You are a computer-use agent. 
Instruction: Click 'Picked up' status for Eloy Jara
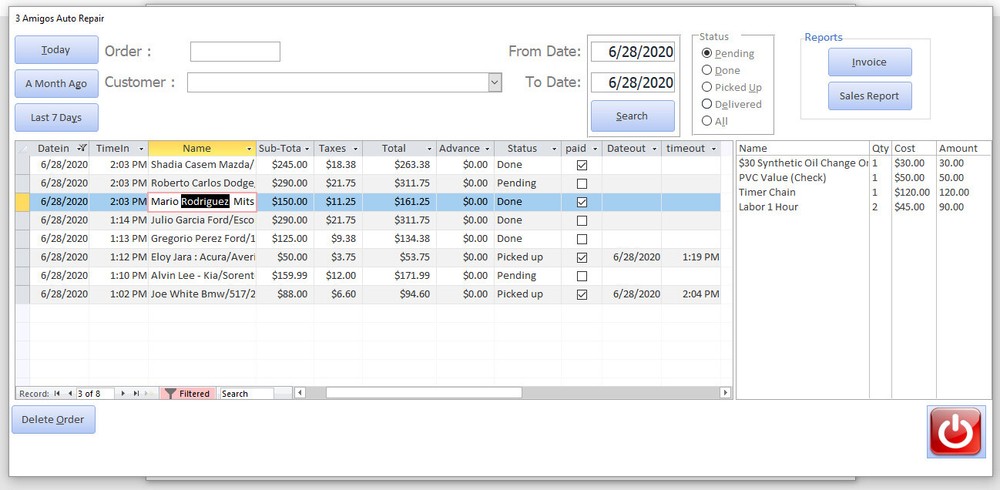pos(527,257)
